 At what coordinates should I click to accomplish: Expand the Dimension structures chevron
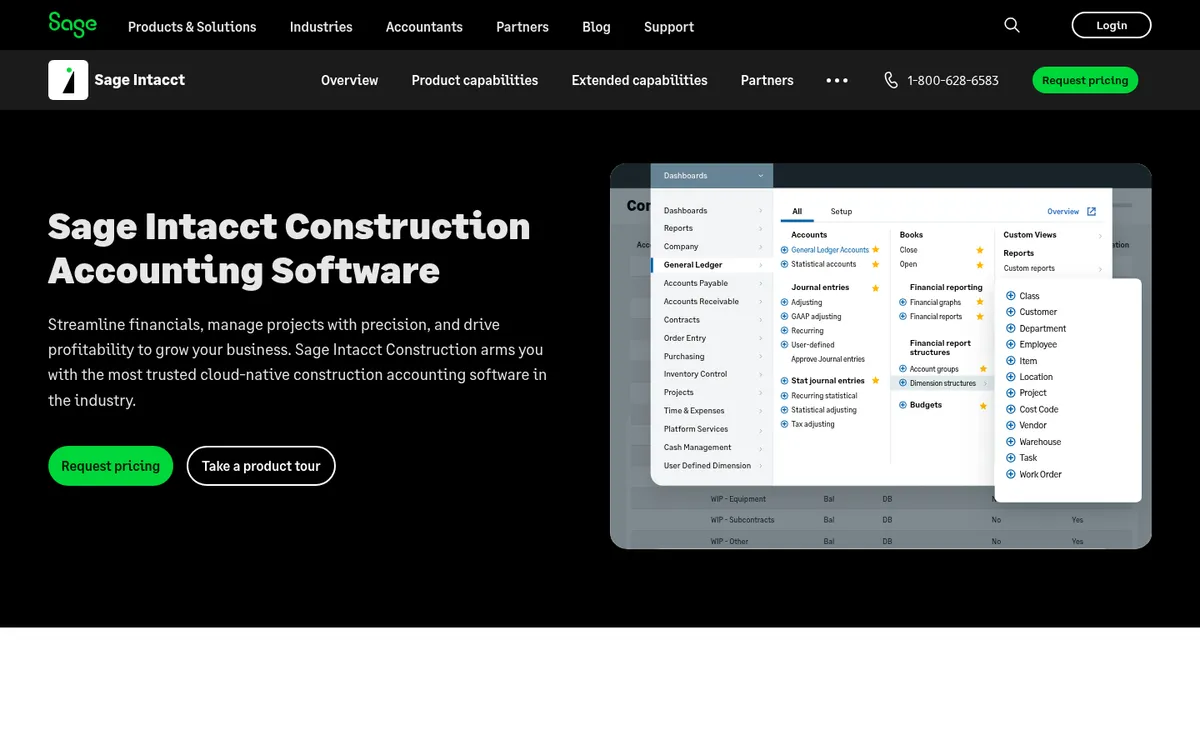(x=984, y=383)
